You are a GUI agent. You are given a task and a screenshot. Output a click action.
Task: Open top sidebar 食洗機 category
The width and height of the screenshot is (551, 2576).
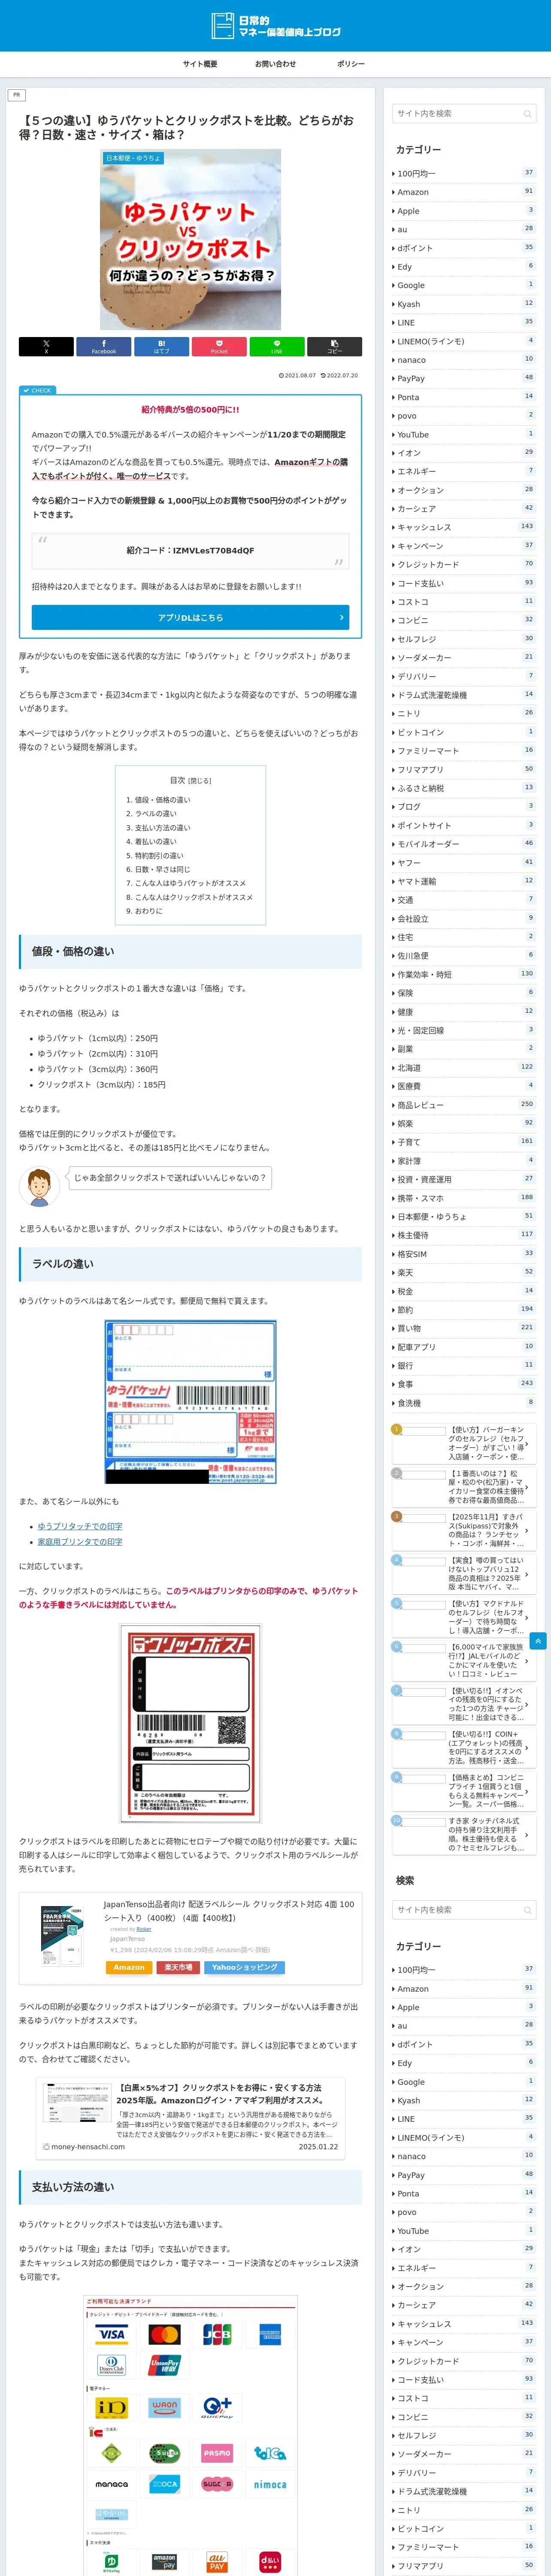point(464,1403)
